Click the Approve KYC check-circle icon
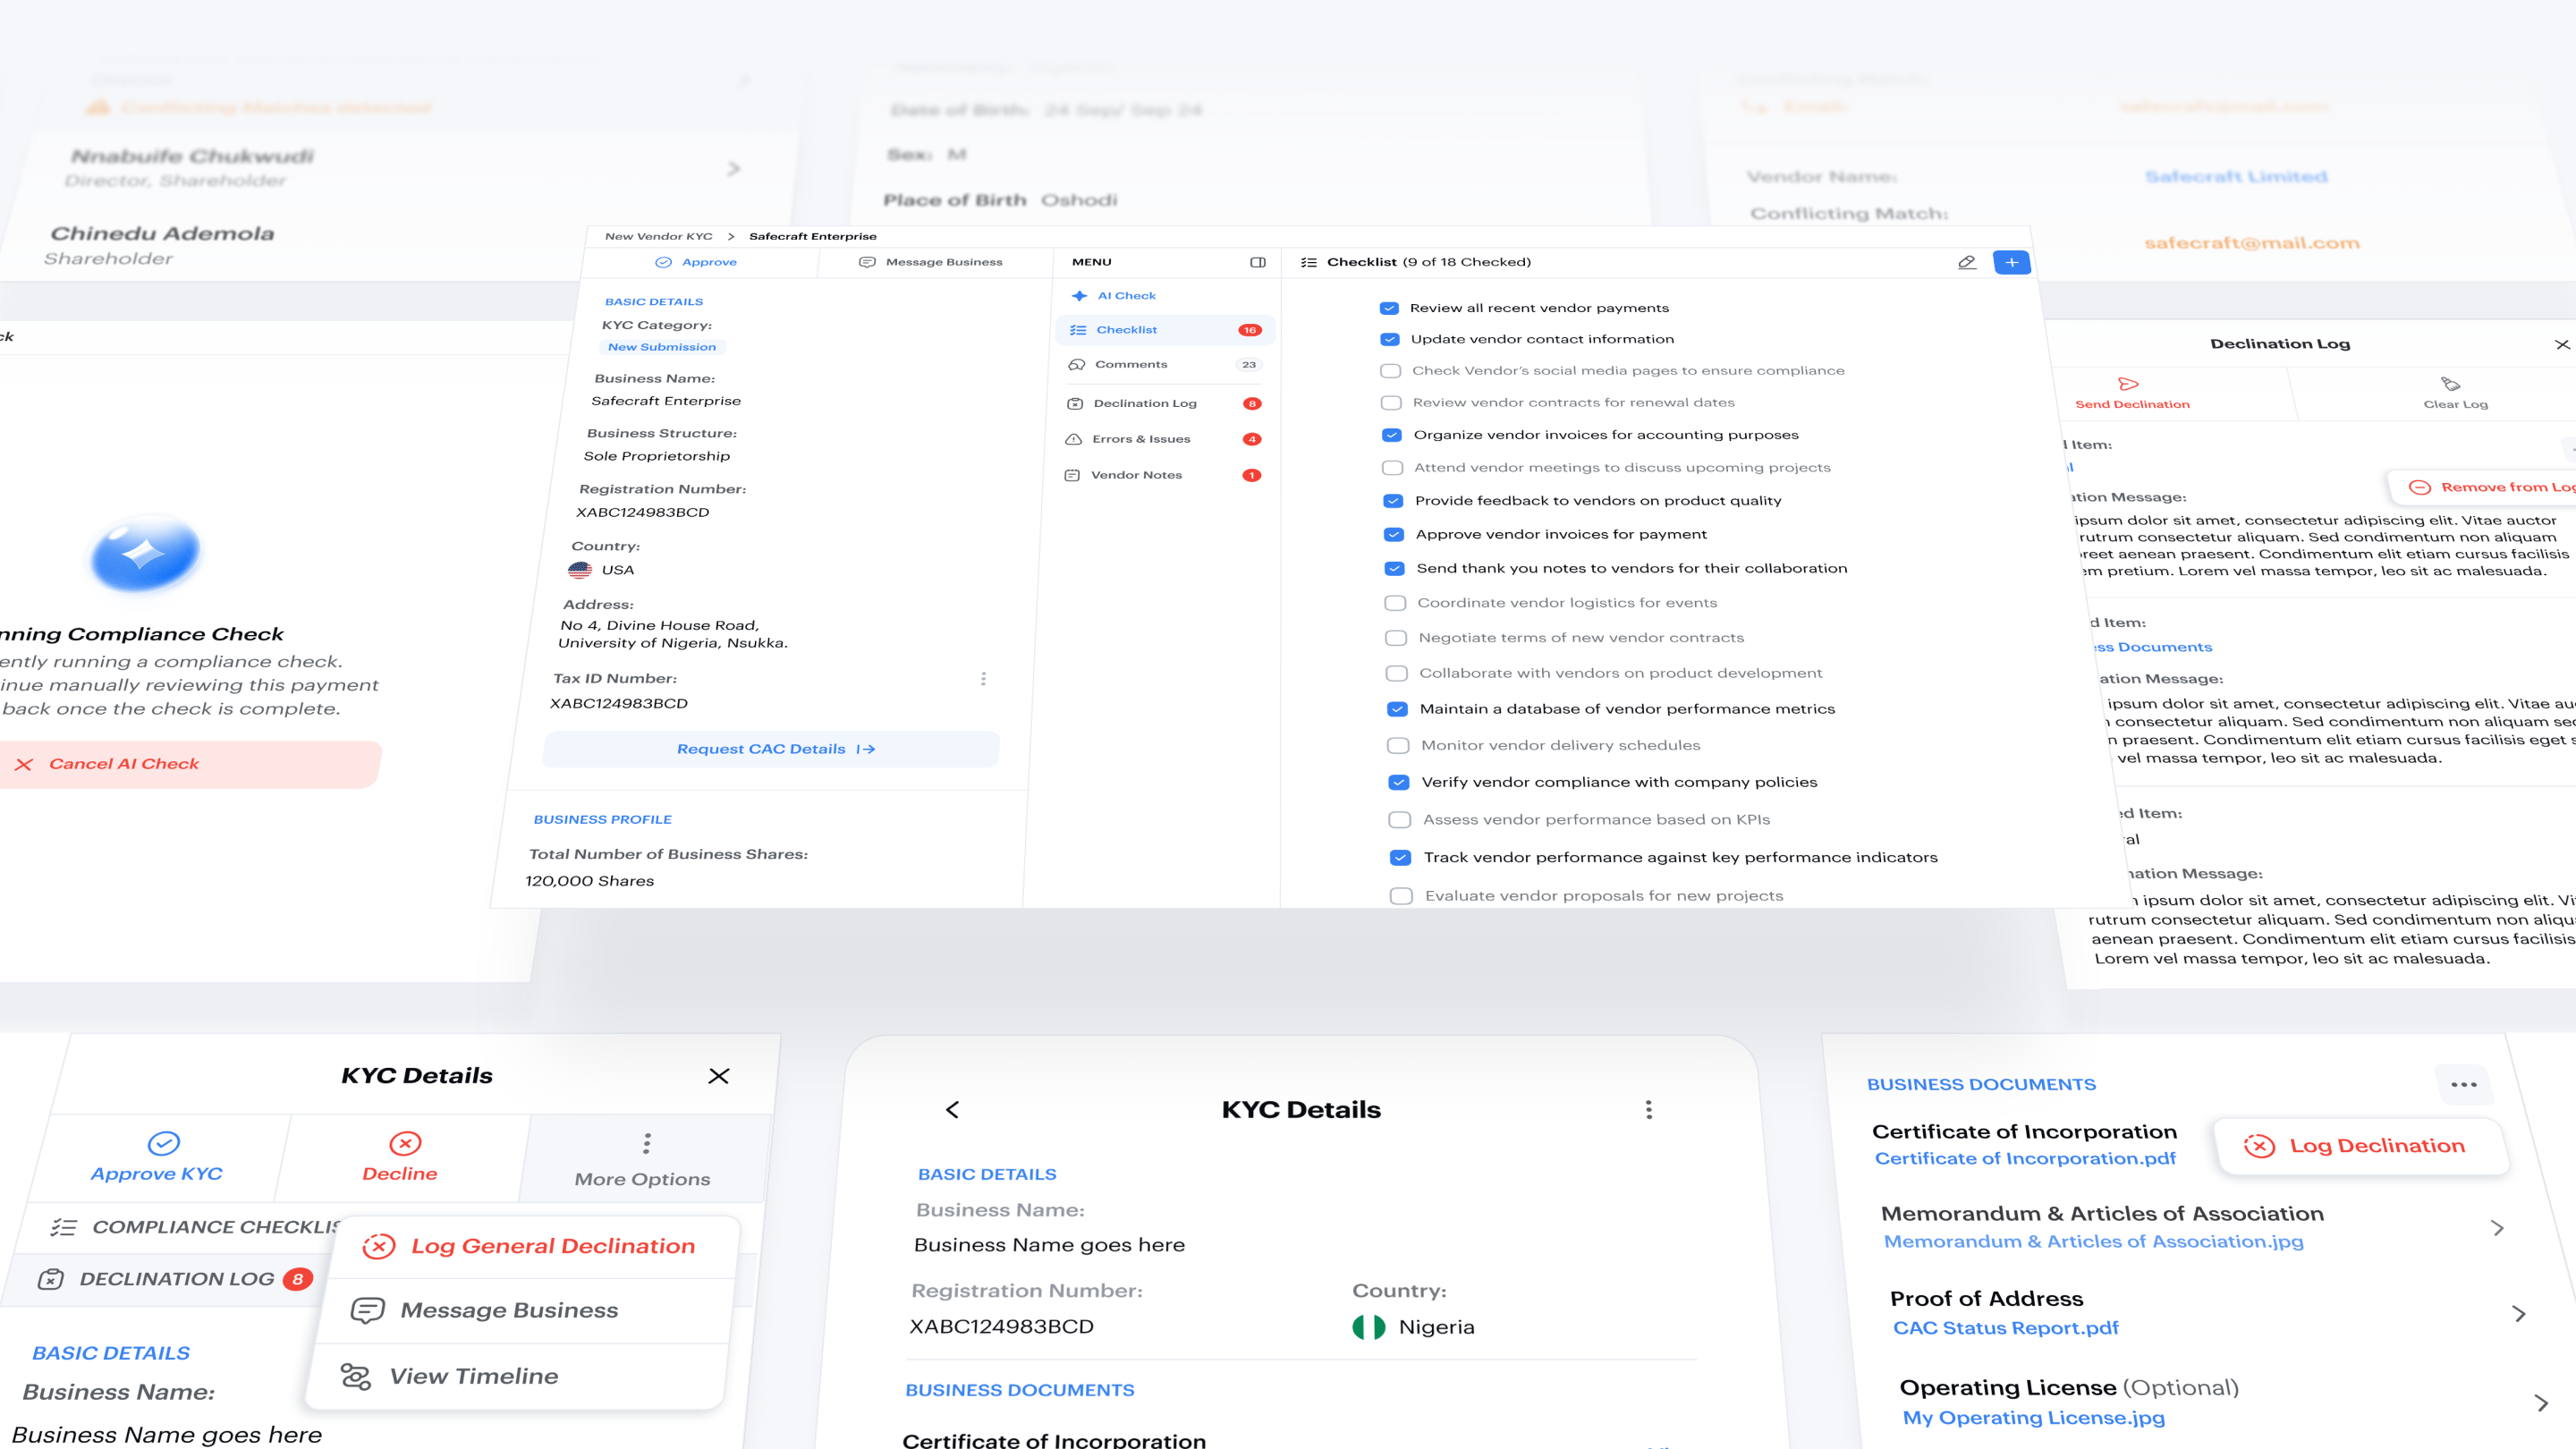 point(164,1143)
